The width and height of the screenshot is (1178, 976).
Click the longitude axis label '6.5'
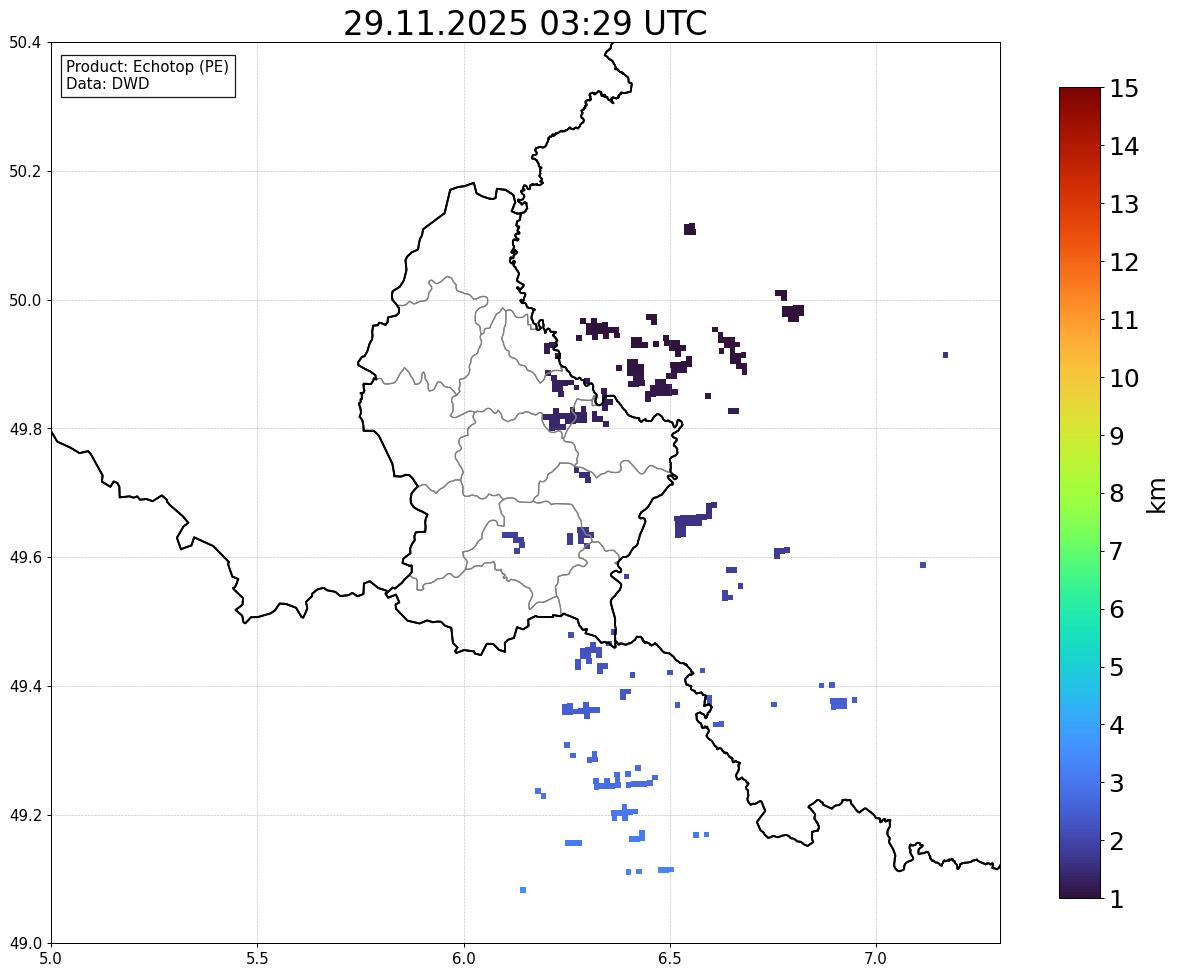(670, 959)
